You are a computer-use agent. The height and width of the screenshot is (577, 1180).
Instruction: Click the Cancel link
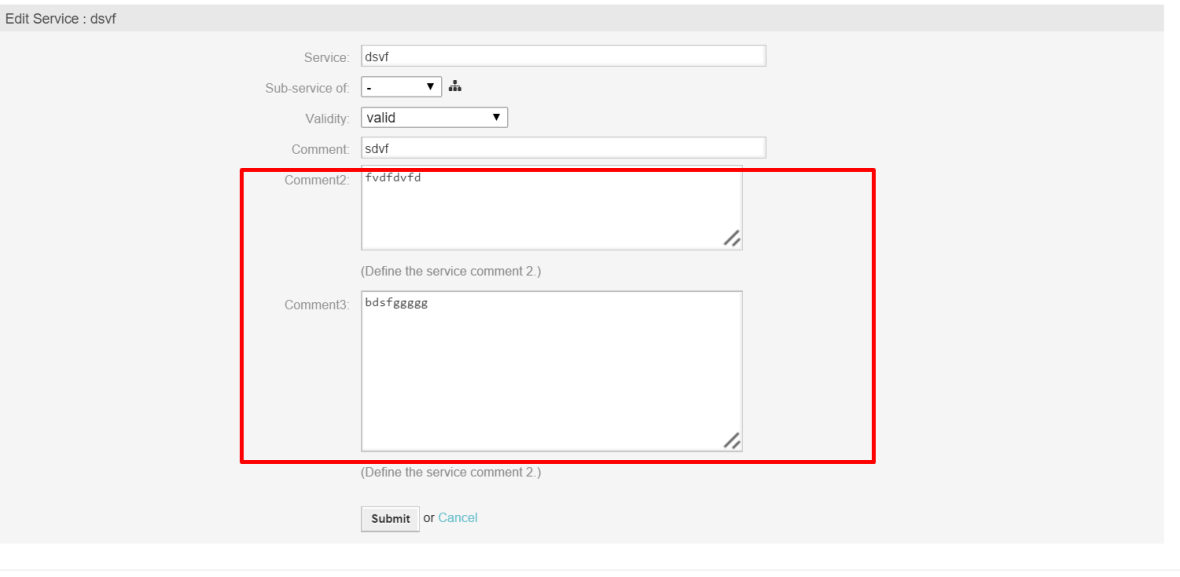[x=457, y=518]
